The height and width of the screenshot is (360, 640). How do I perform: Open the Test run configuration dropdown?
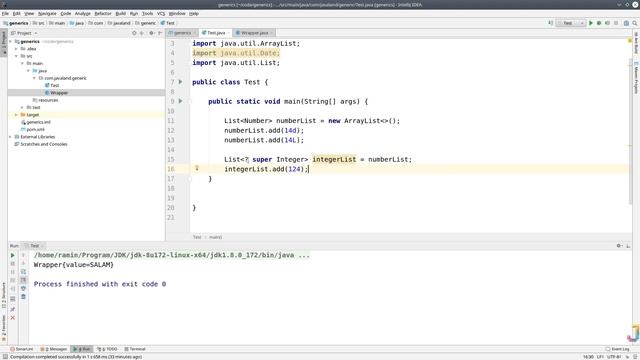571,23
